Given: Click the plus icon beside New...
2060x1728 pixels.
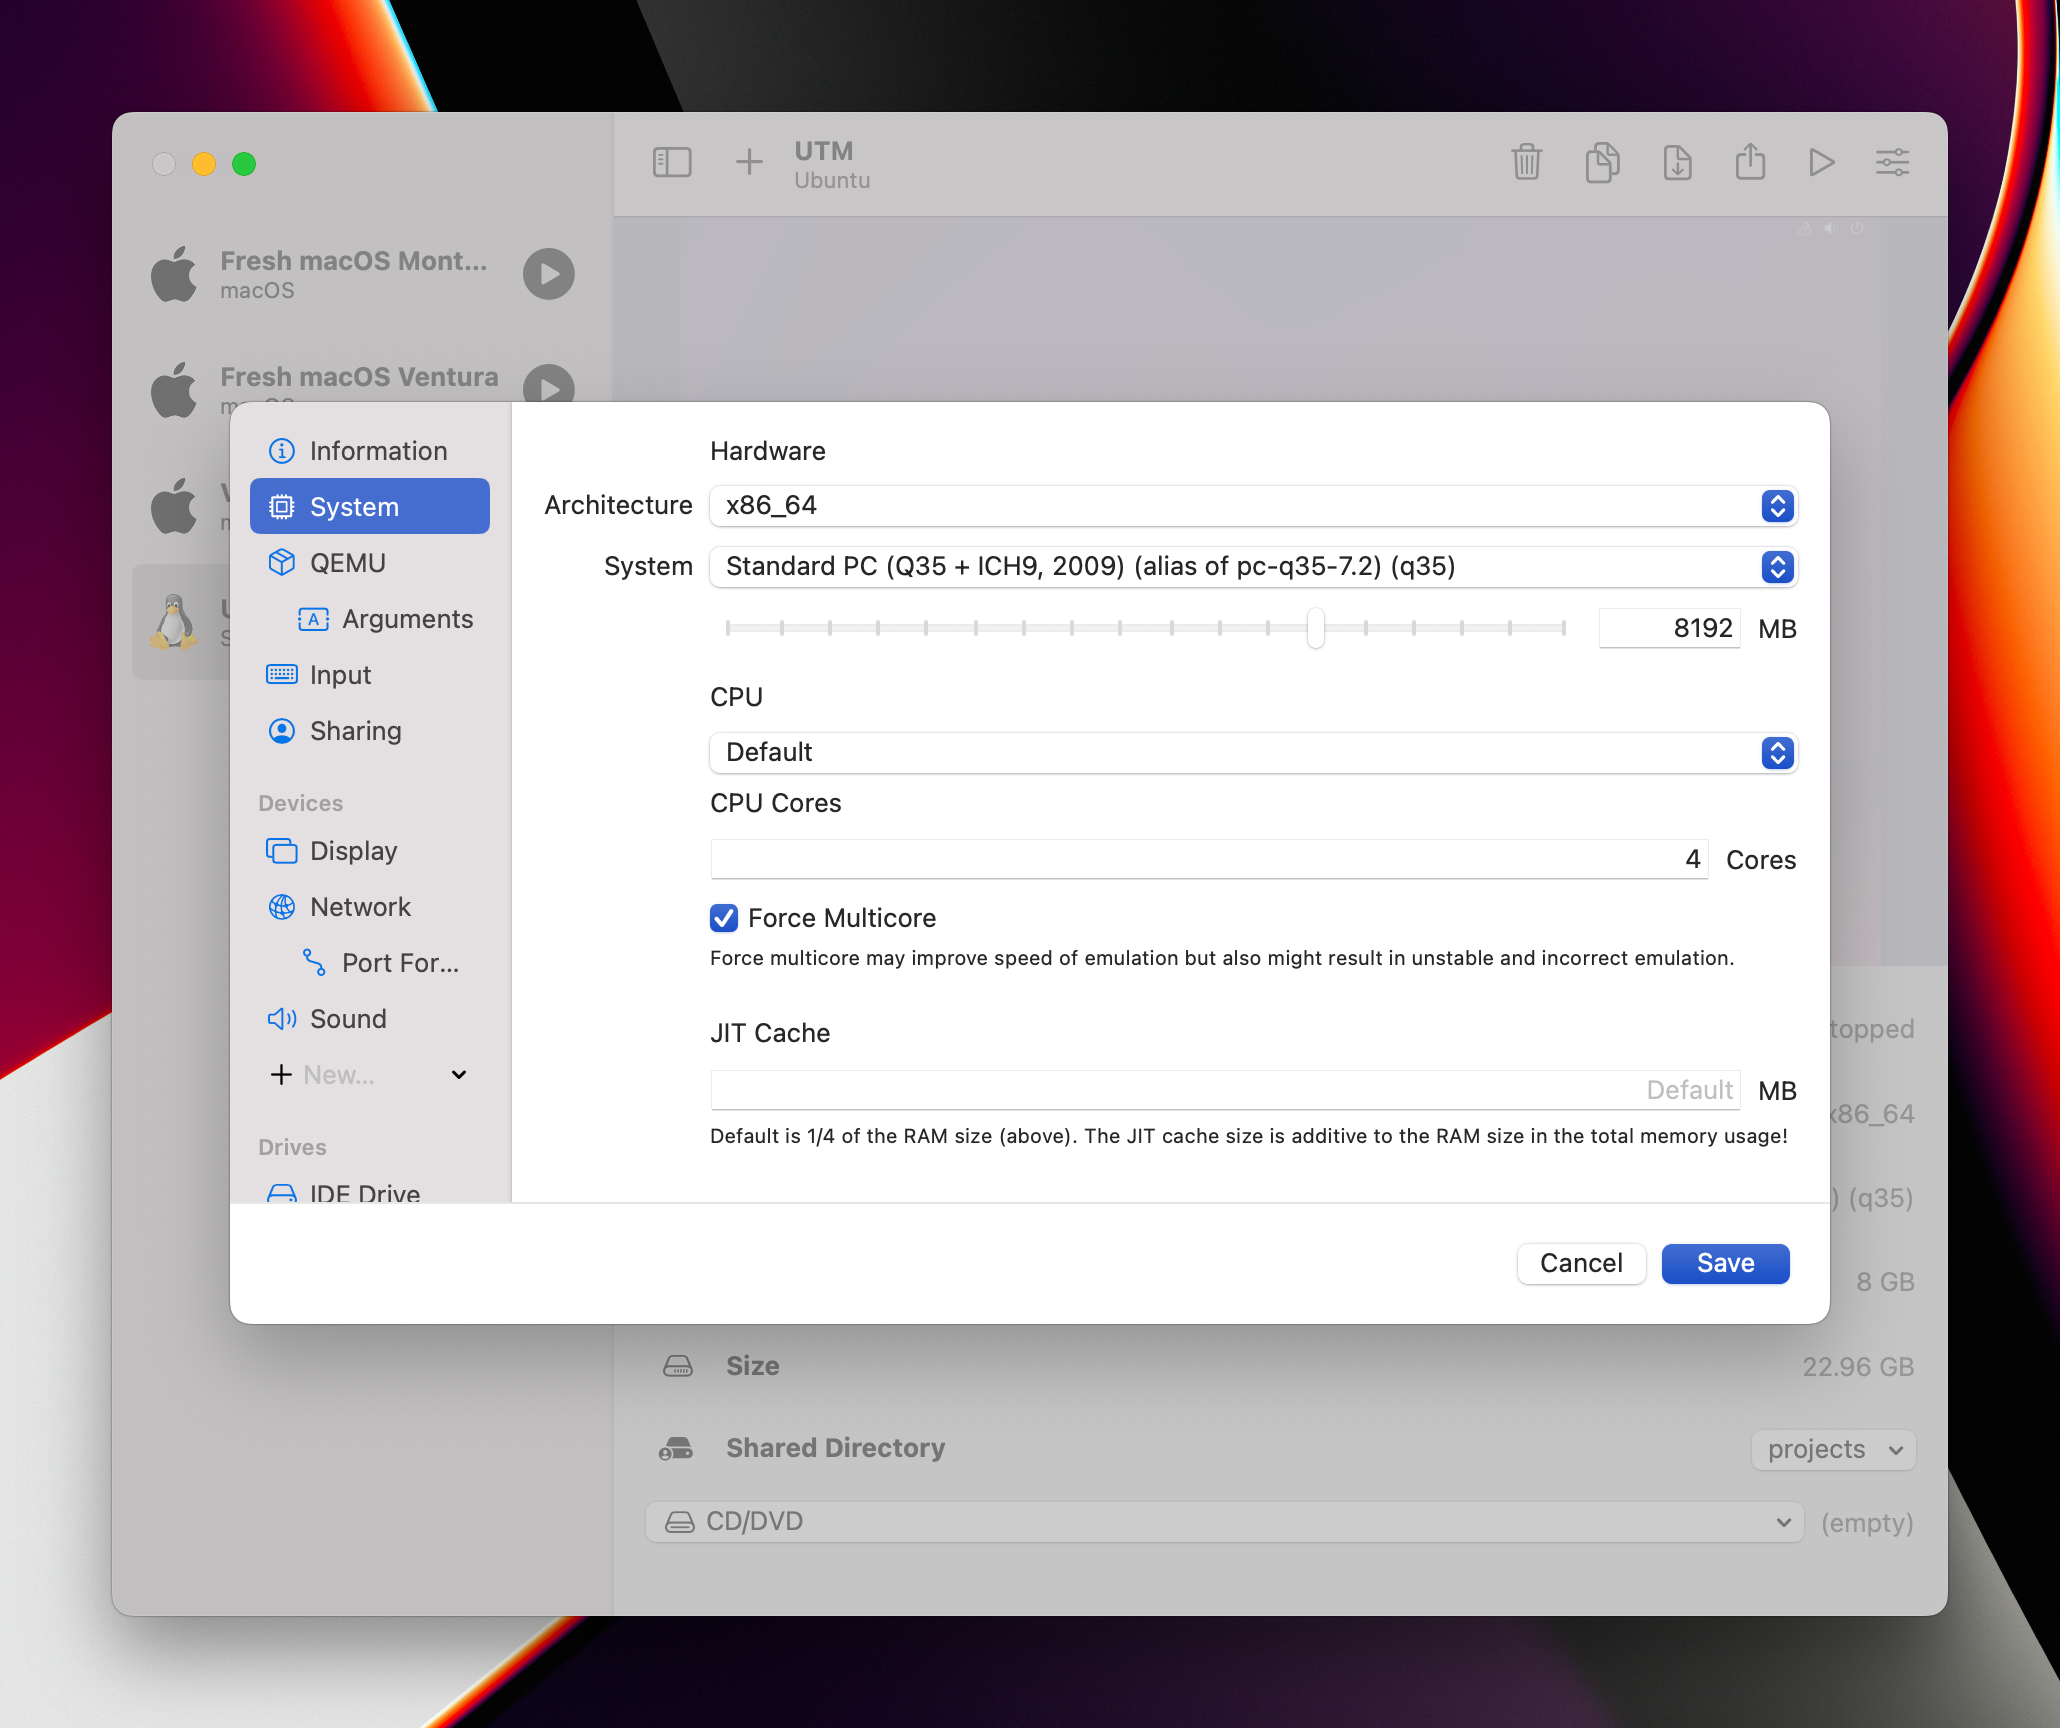Looking at the screenshot, I should [281, 1075].
